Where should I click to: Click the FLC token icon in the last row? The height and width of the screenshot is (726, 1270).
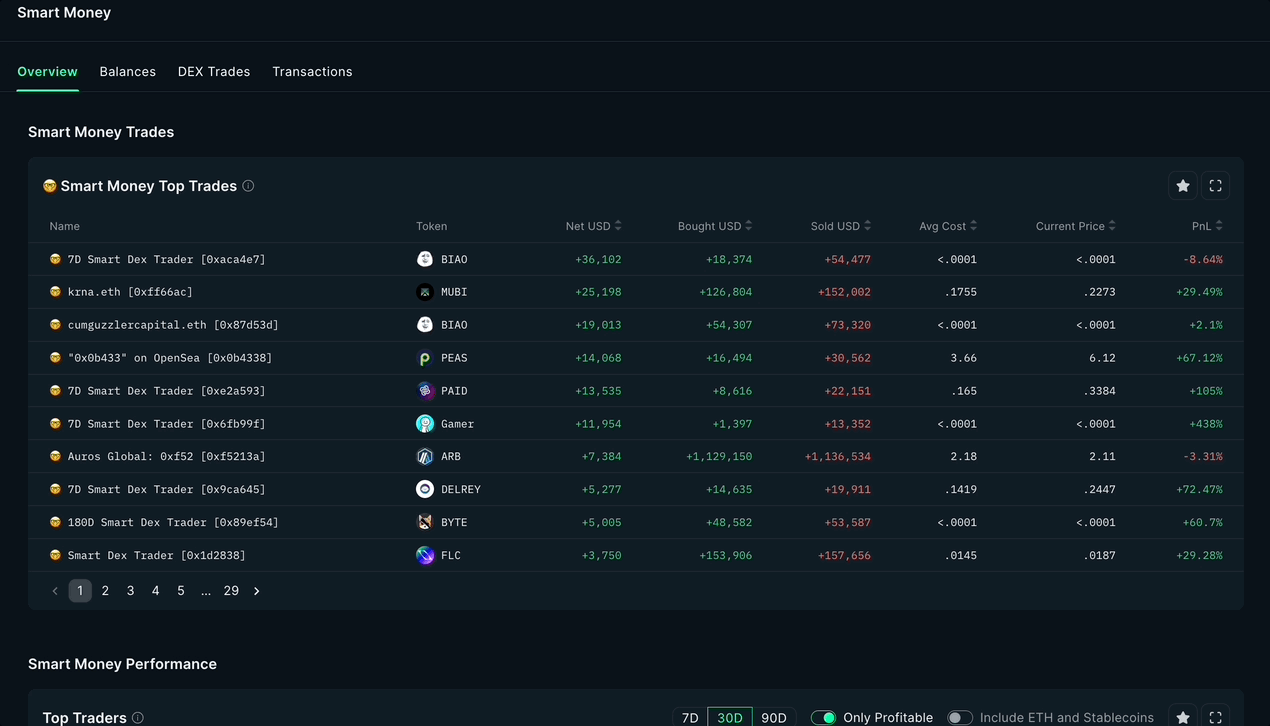tap(426, 555)
